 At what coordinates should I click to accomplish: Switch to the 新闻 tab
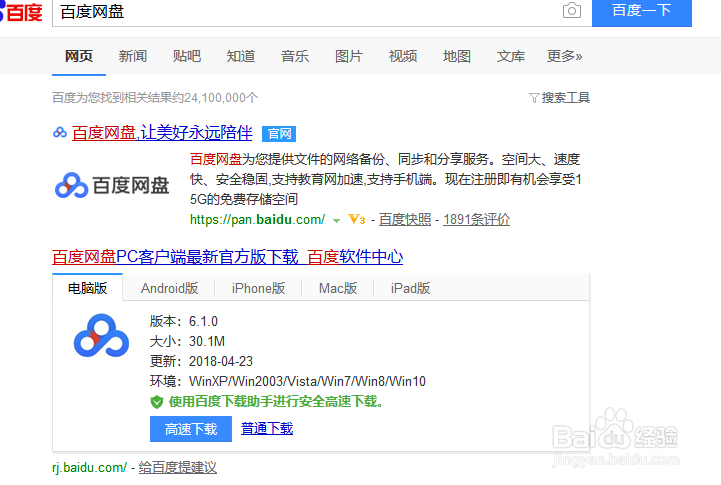(x=133, y=56)
